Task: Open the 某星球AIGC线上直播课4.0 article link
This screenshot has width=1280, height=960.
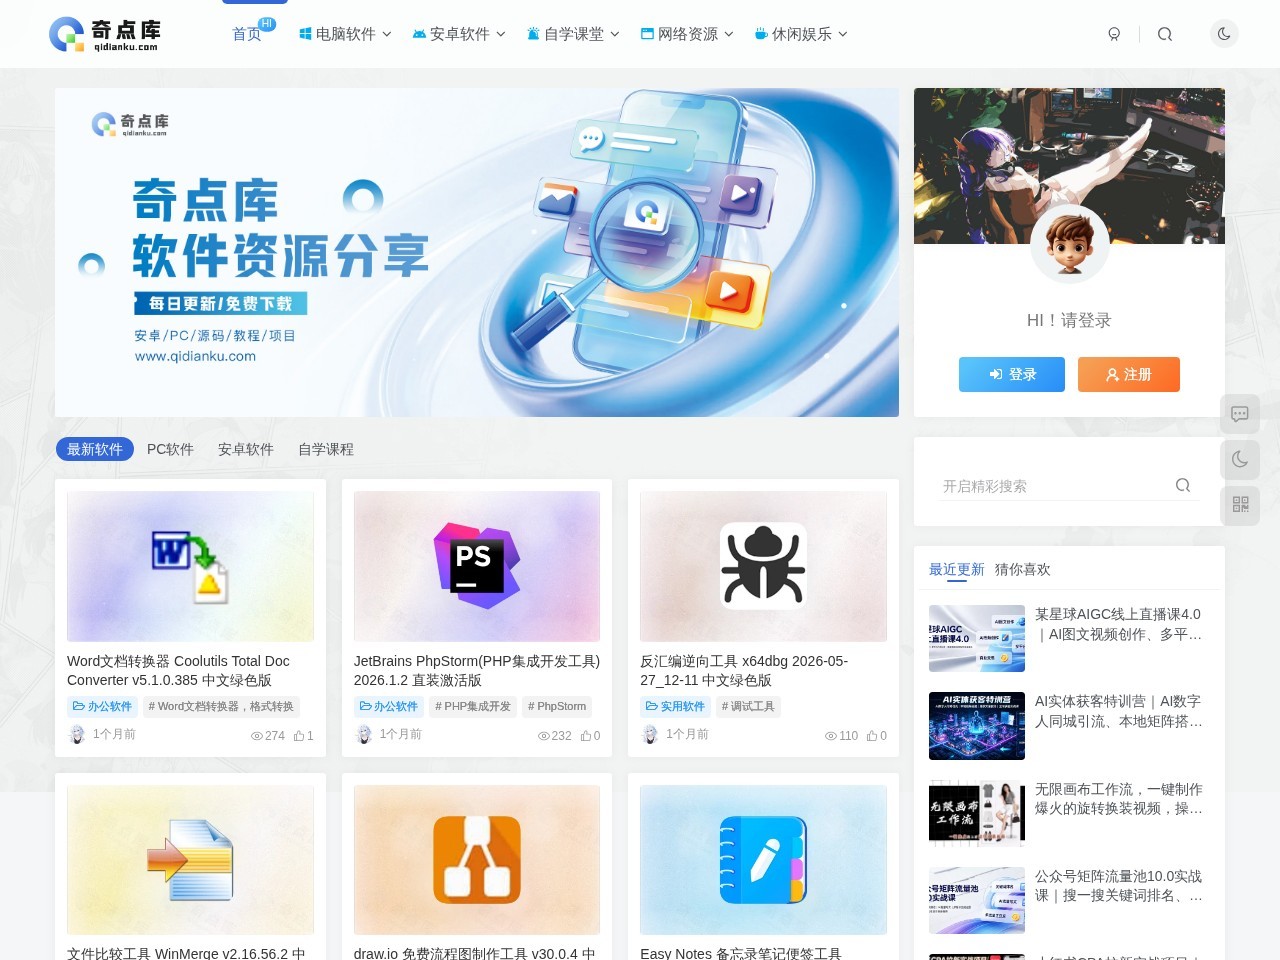Action: pyautogui.click(x=1119, y=624)
